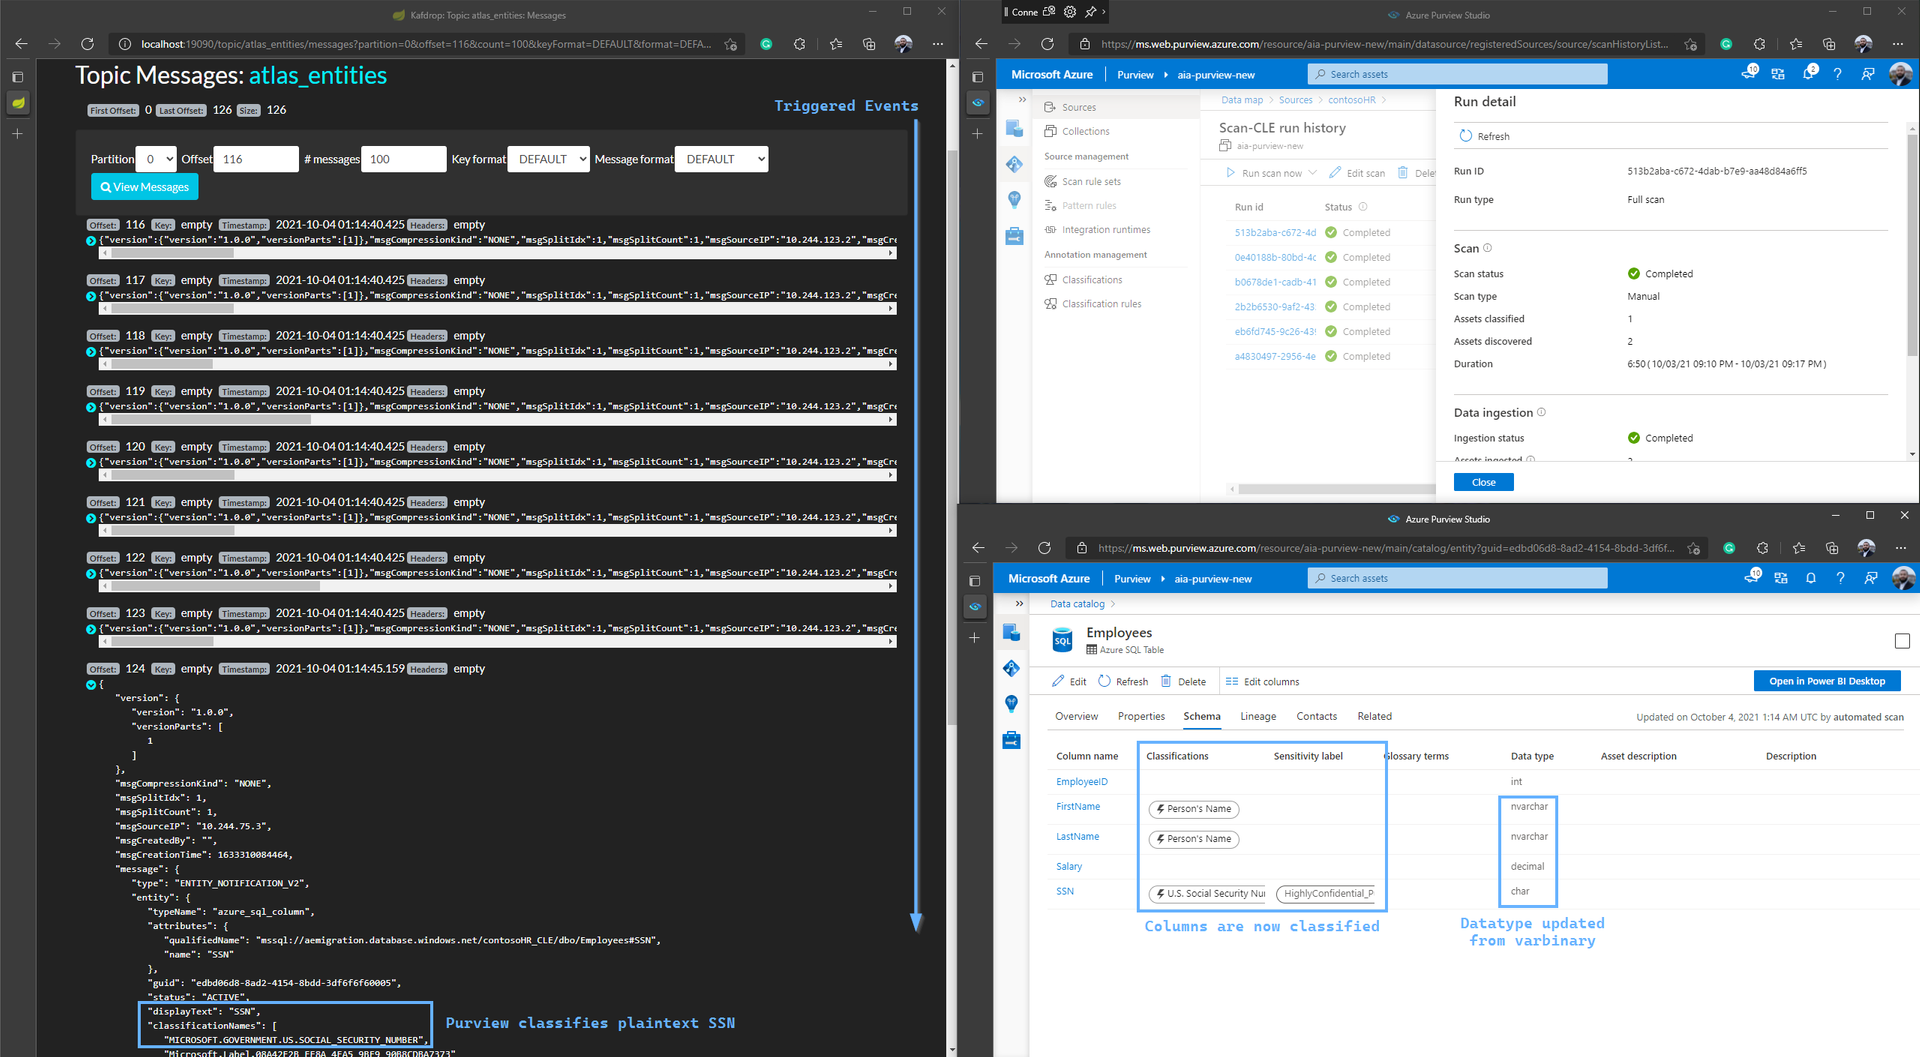This screenshot has height=1057, width=1920.
Task: Open Scan rule sets in Purview sidebar
Action: coord(1090,182)
